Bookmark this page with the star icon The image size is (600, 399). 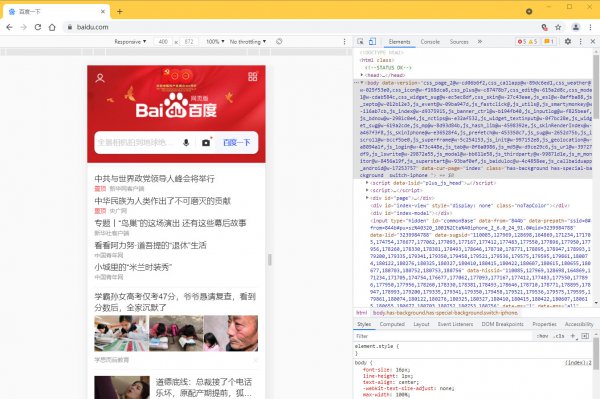tap(558, 27)
